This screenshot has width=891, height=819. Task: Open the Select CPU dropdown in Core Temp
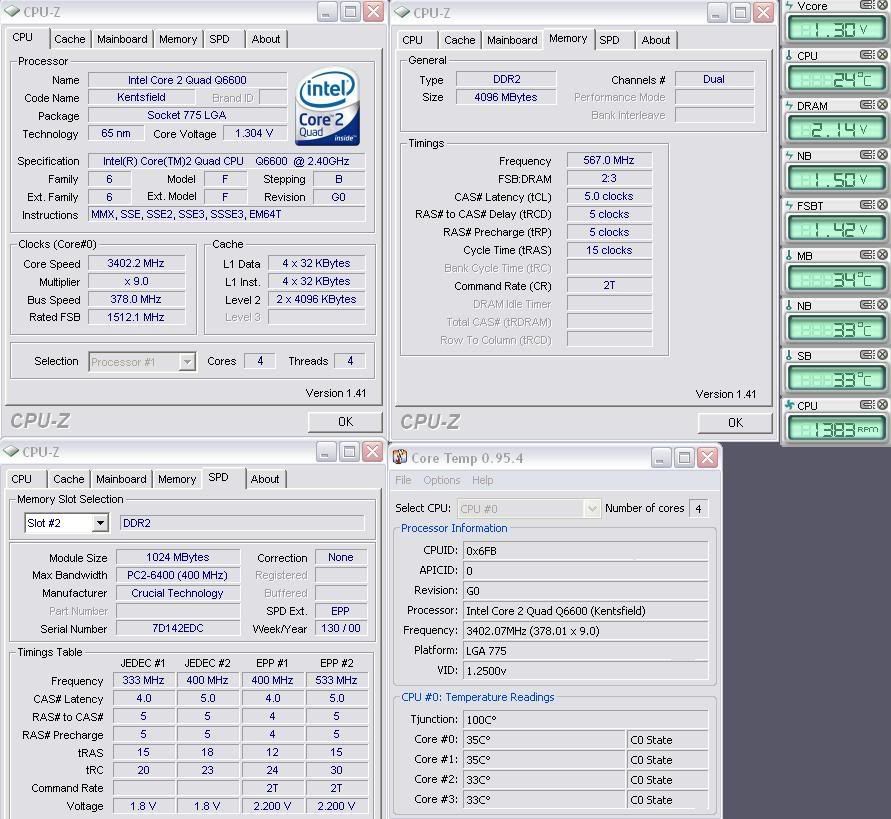592,509
